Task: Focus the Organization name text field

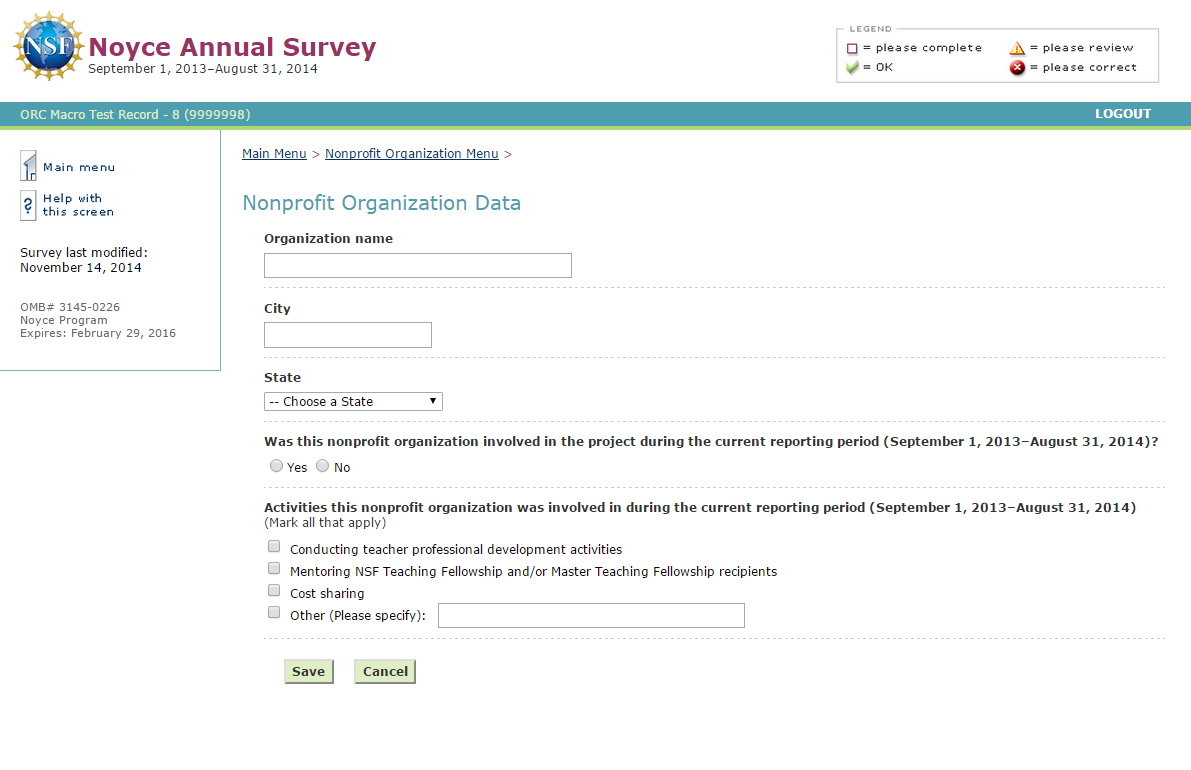Action: 417,265
